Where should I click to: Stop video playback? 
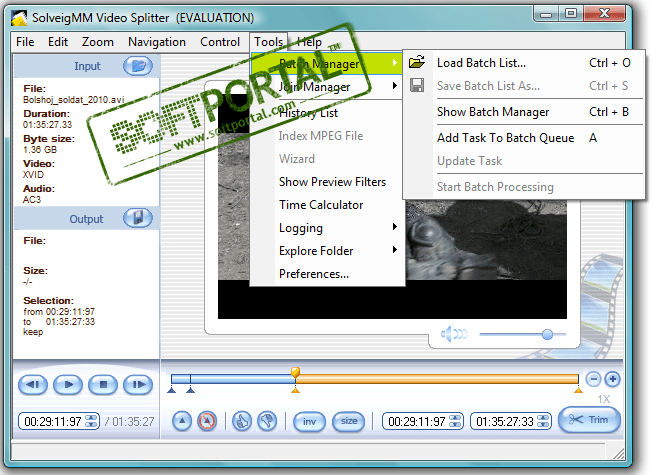(103, 384)
